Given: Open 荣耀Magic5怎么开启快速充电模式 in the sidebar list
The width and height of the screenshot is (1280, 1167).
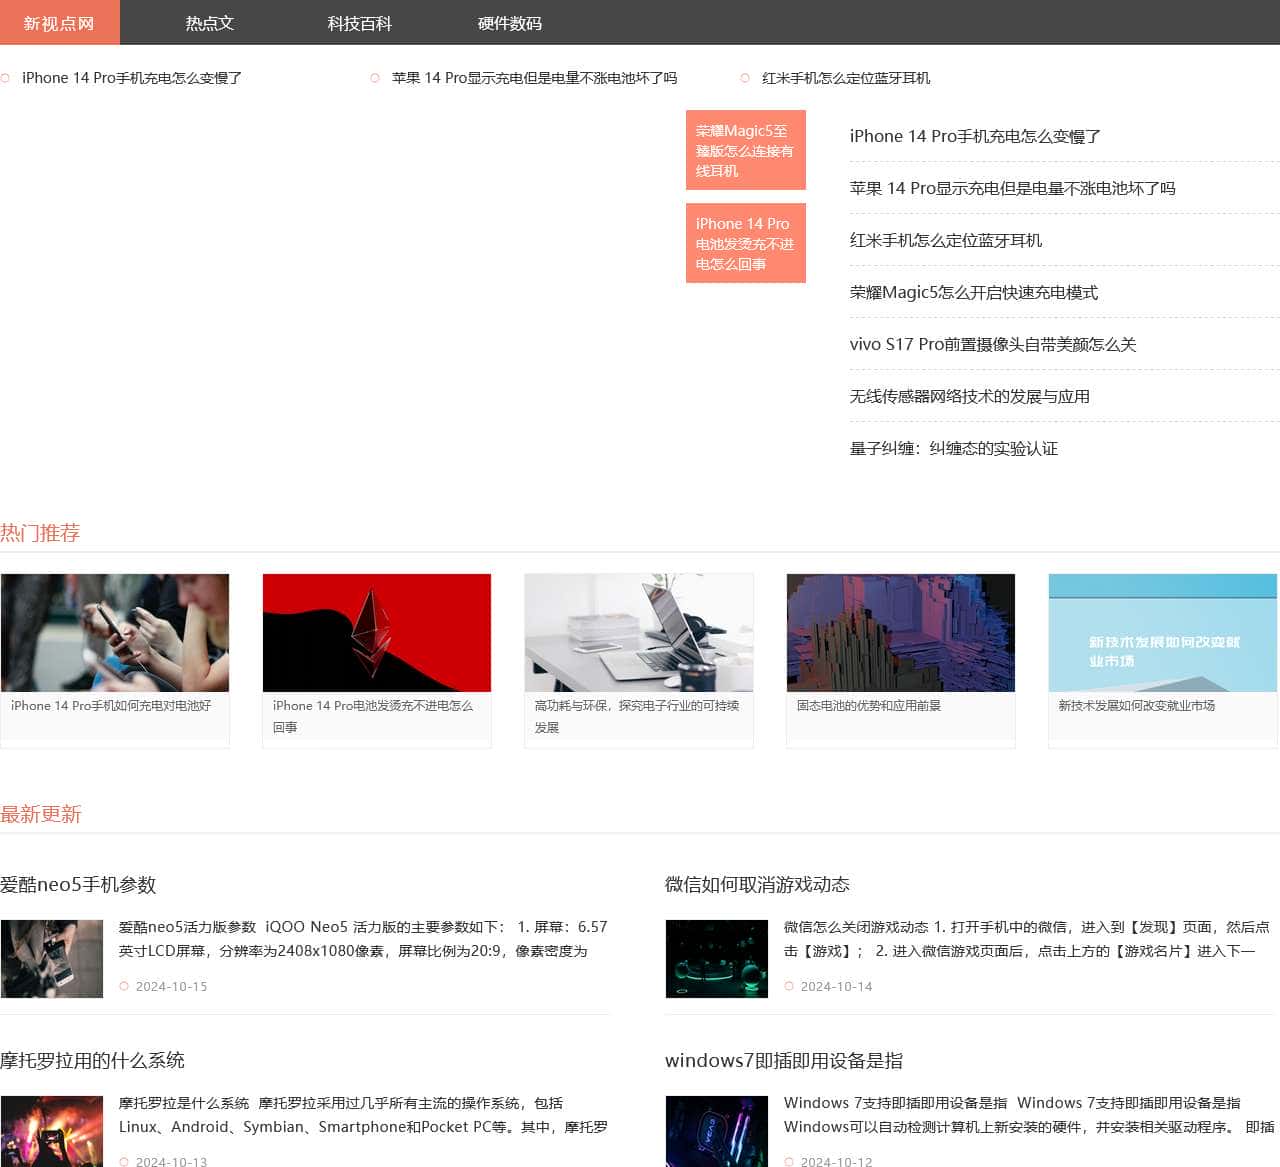Looking at the screenshot, I should (975, 292).
